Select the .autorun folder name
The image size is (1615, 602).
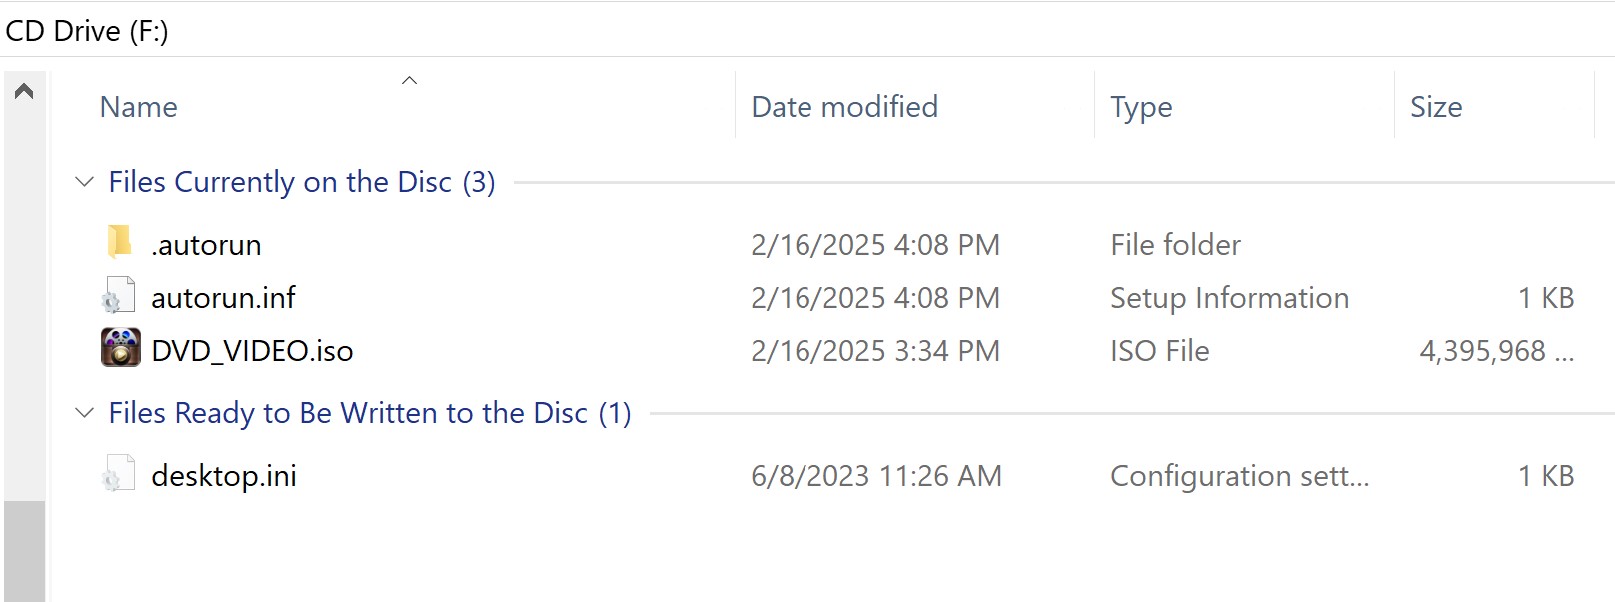[206, 245]
